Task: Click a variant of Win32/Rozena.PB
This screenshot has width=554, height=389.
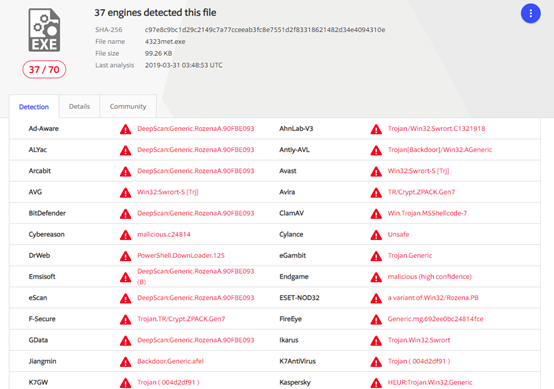Action: point(433,298)
